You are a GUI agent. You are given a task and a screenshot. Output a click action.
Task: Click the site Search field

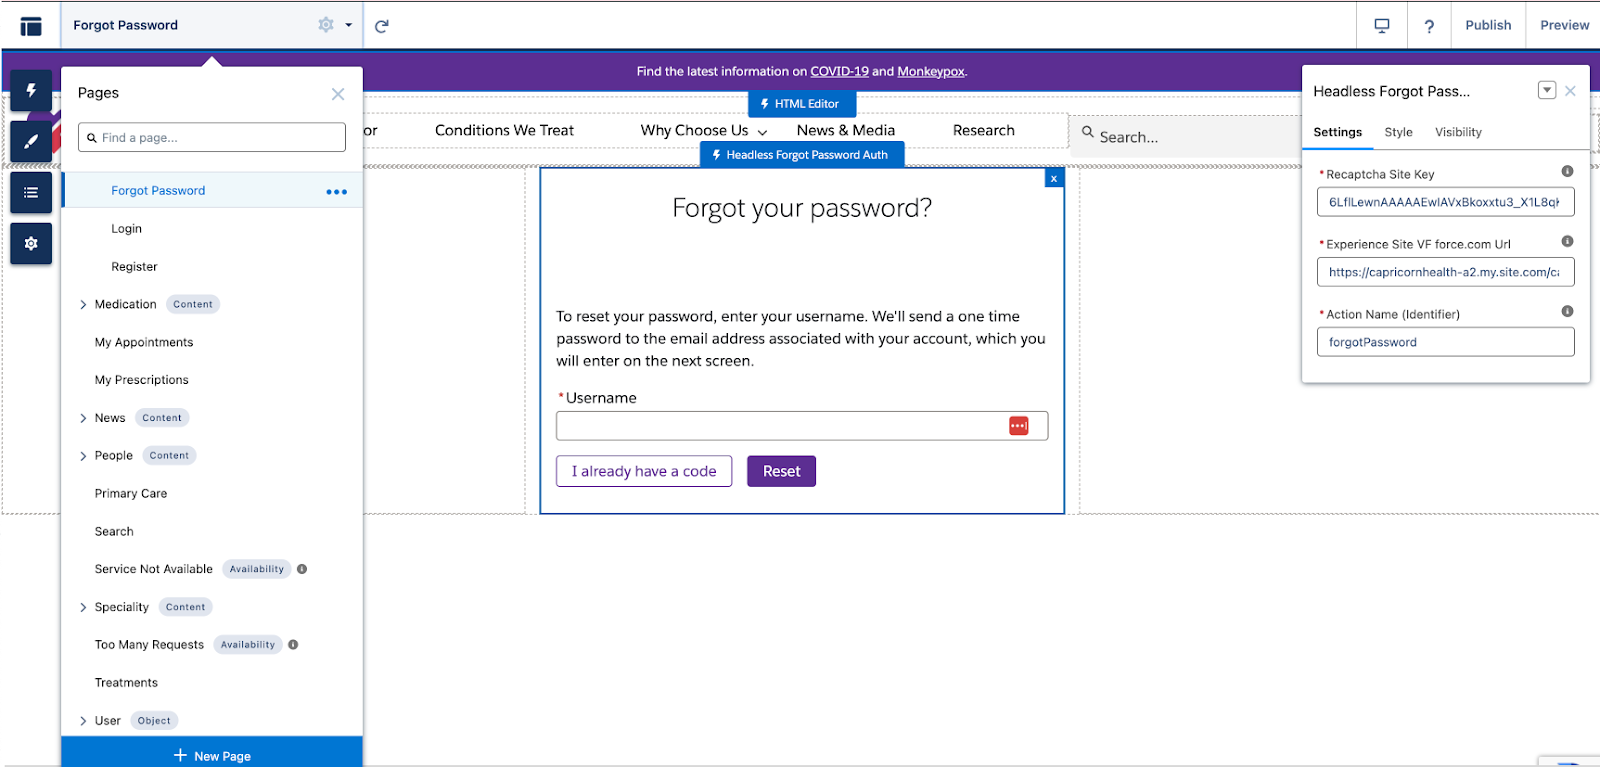pos(1186,136)
